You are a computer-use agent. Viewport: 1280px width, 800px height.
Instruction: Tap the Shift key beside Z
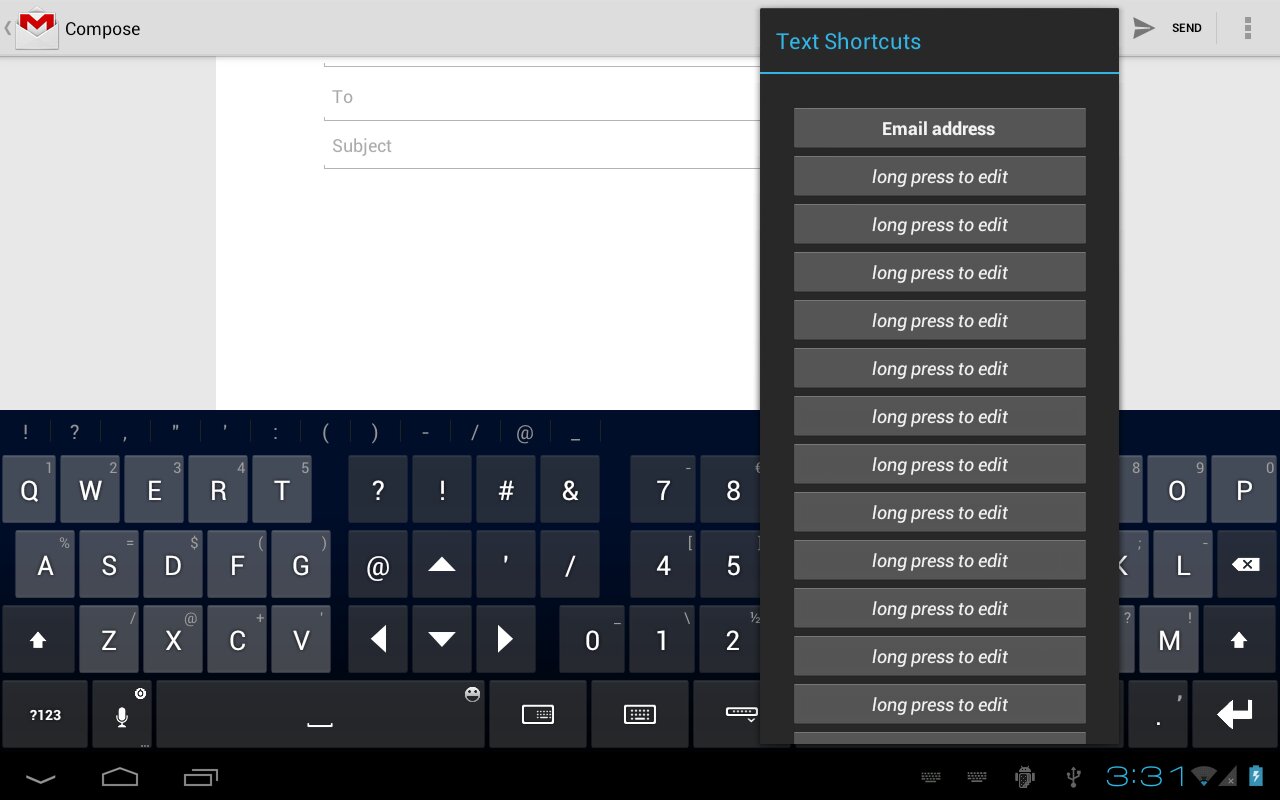(x=38, y=640)
